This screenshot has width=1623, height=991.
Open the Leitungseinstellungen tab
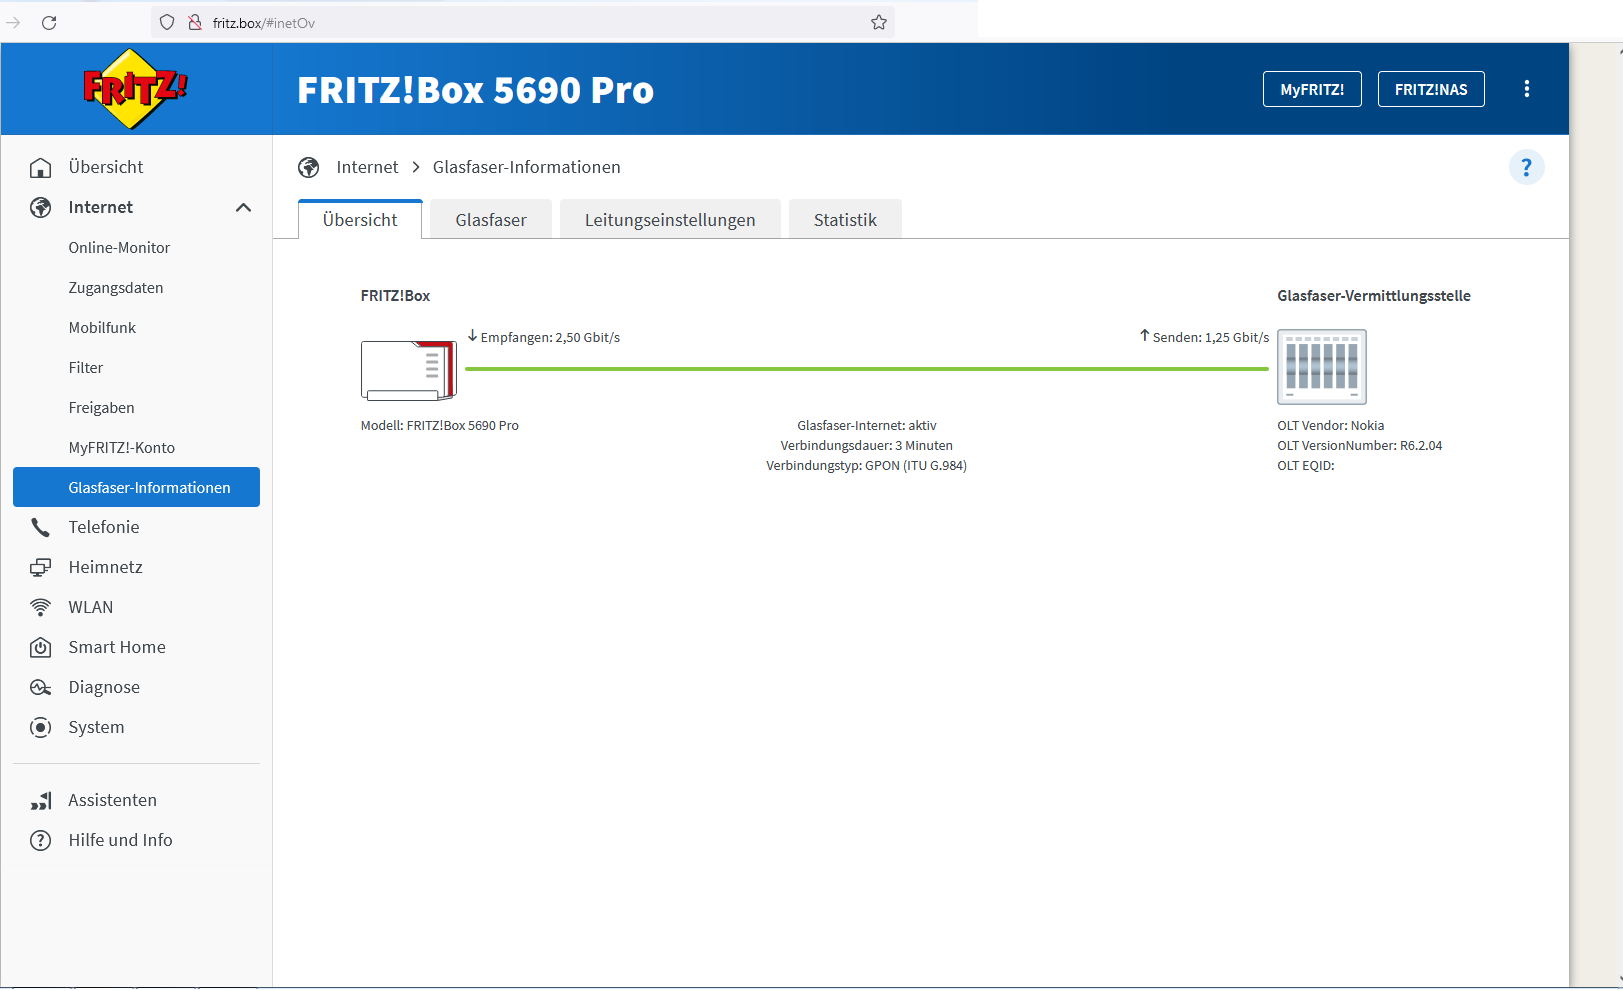coord(670,220)
